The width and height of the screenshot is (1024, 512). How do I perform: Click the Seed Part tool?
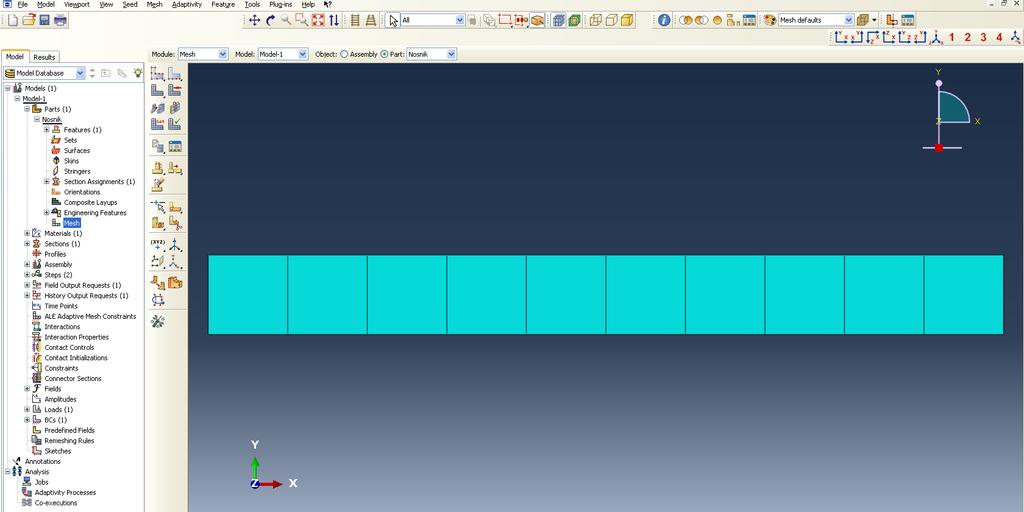(x=157, y=73)
